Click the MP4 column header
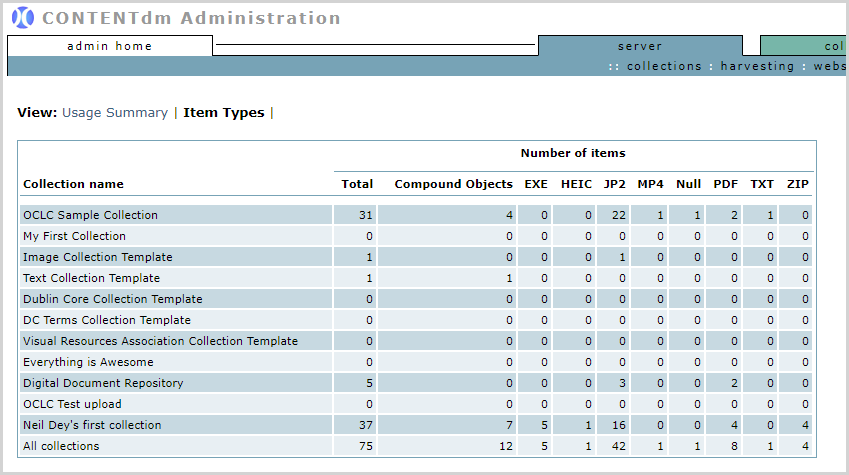This screenshot has height=475, width=849. (650, 184)
